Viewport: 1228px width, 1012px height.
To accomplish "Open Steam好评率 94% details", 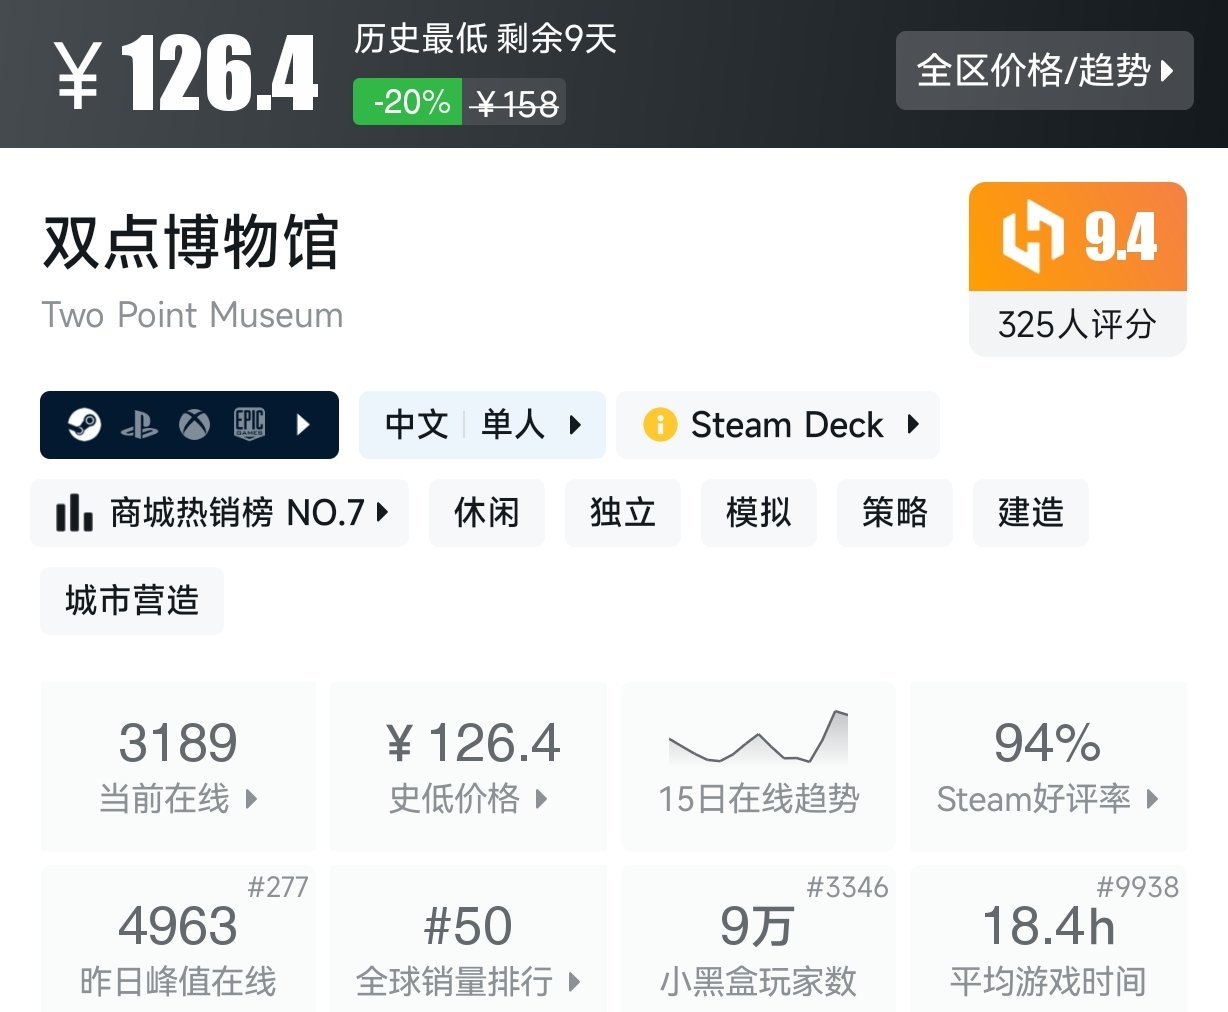I will 1048,767.
